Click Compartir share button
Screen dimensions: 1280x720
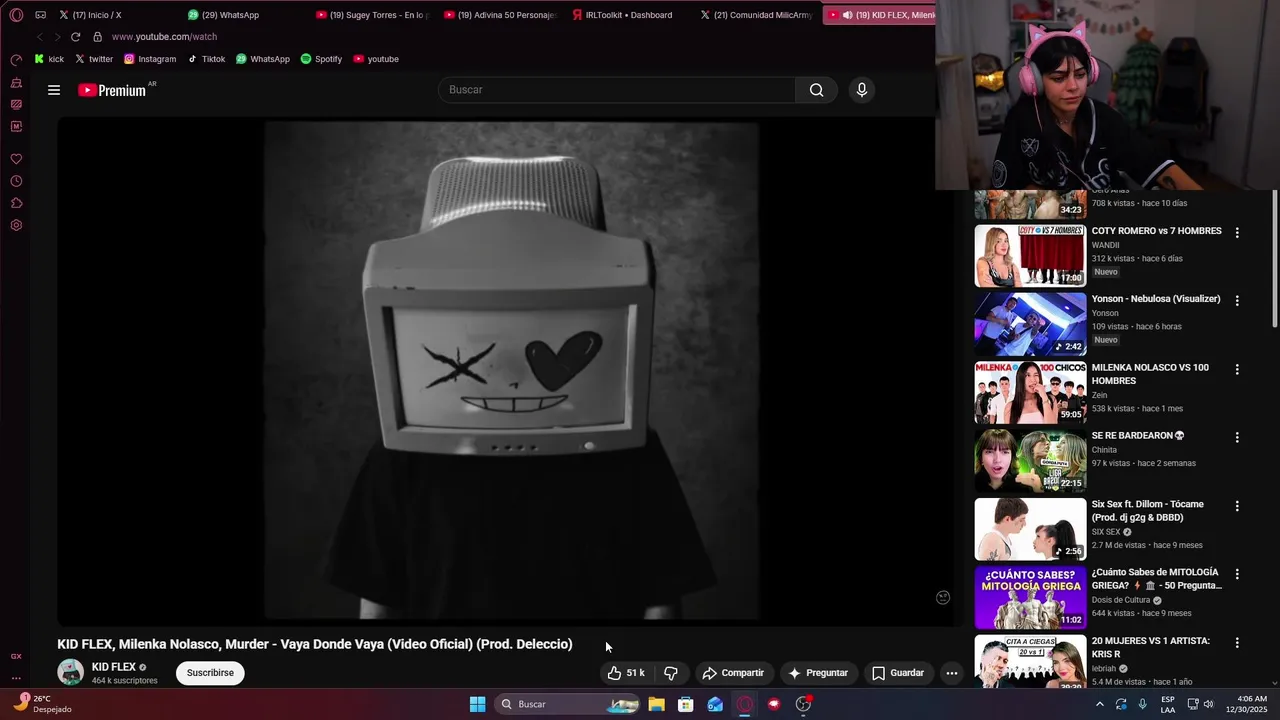click(733, 673)
